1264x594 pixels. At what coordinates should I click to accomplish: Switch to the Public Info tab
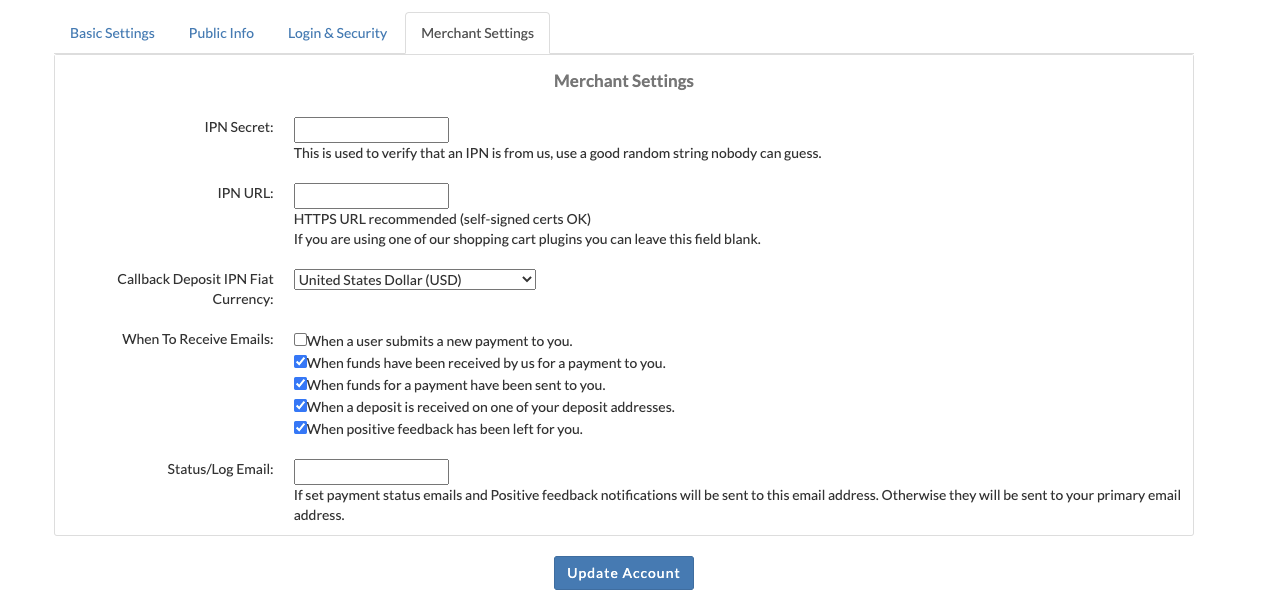coord(221,33)
